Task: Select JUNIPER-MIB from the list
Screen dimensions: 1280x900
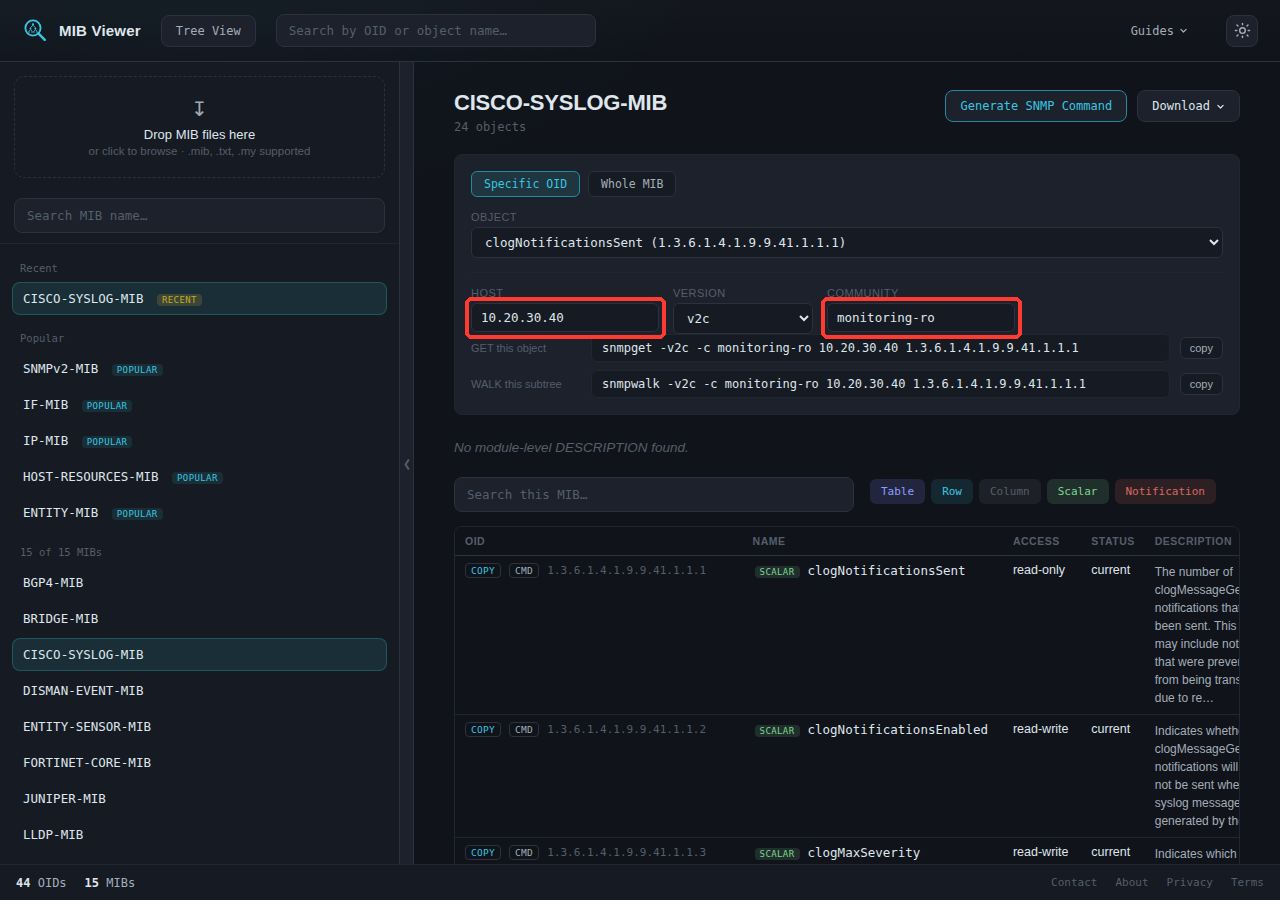Action: click(x=199, y=799)
